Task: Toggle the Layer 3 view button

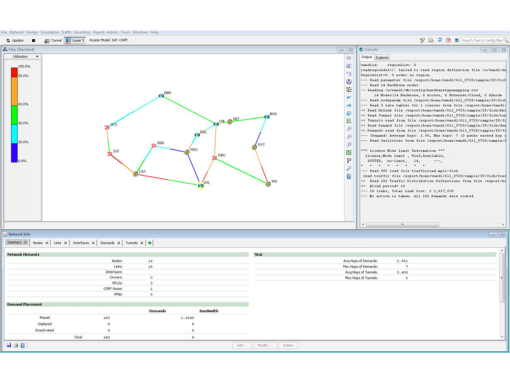Action: pyautogui.click(x=75, y=40)
